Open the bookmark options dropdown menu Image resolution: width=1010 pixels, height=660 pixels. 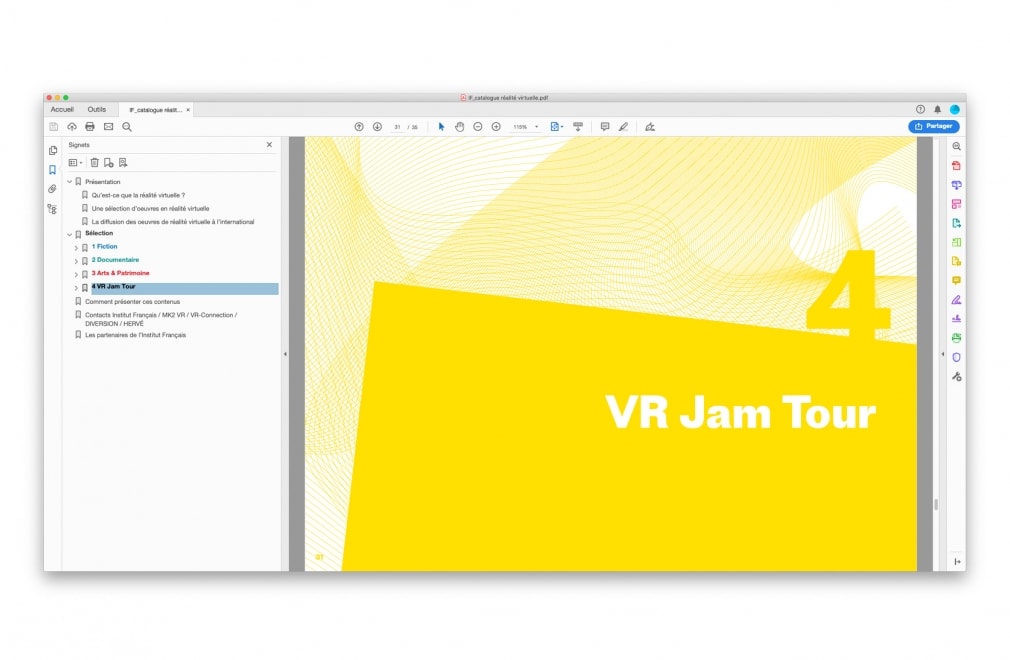tap(75, 163)
